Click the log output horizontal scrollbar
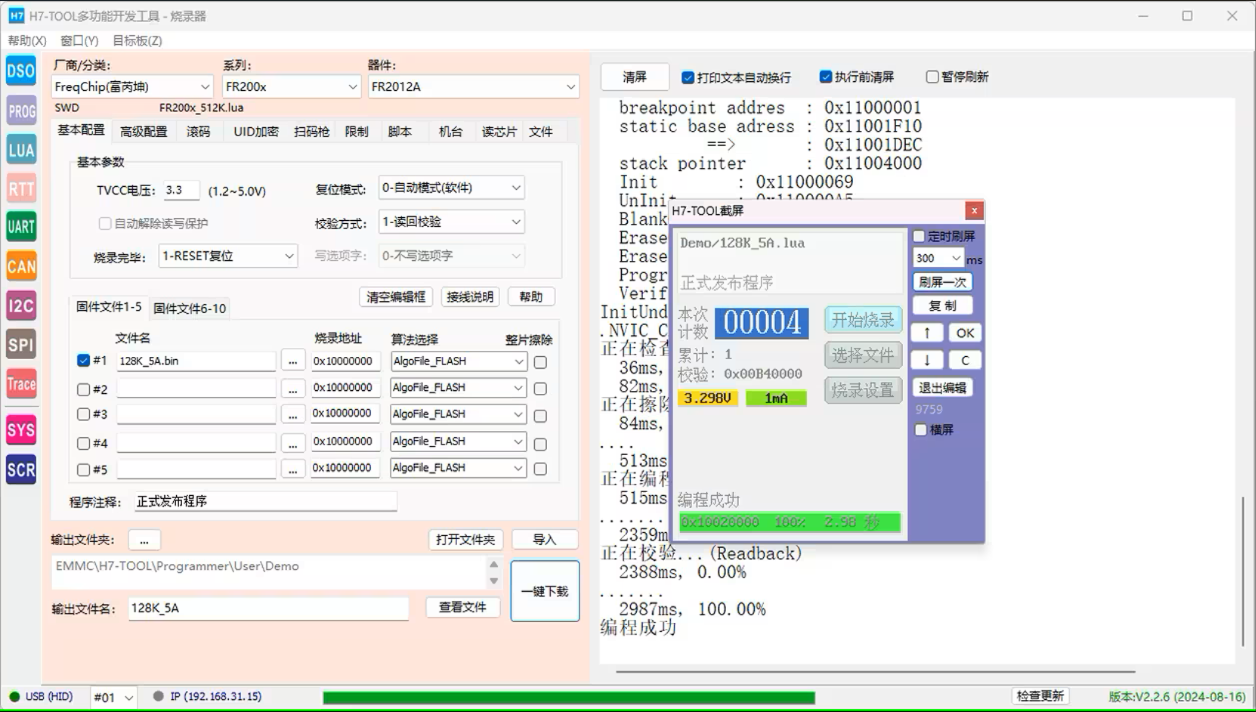This screenshot has height=712, width=1256. click(x=876, y=672)
